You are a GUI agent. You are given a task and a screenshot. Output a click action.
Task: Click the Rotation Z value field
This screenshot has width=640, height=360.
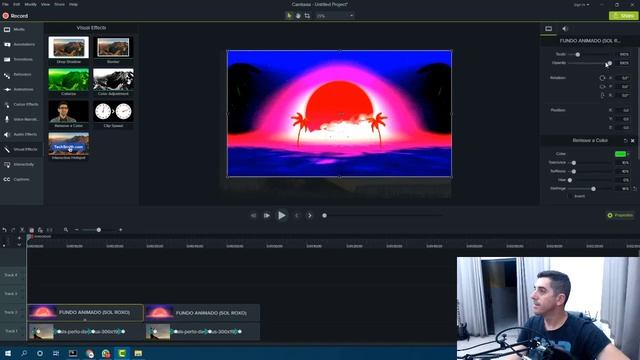(x=624, y=78)
